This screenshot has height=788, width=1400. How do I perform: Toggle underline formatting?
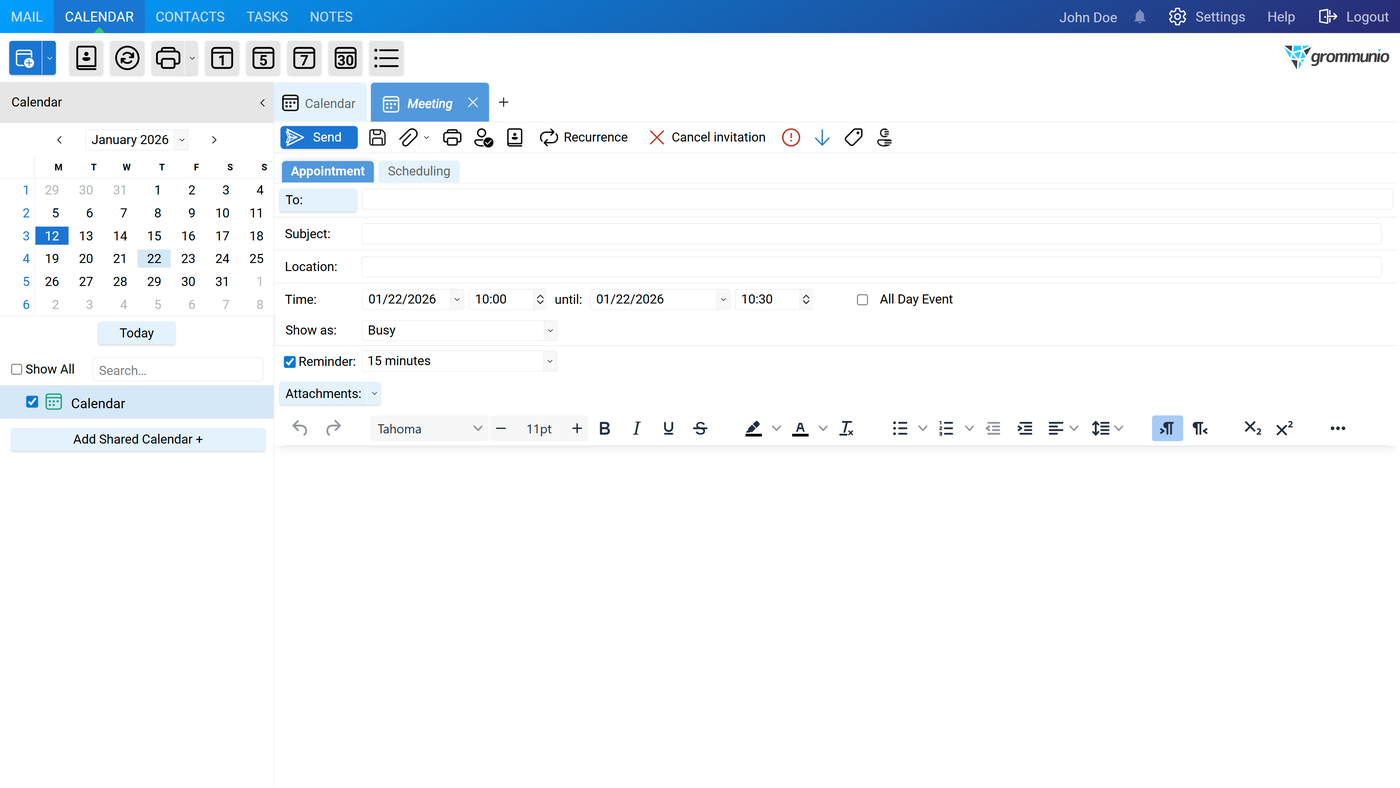click(x=668, y=428)
